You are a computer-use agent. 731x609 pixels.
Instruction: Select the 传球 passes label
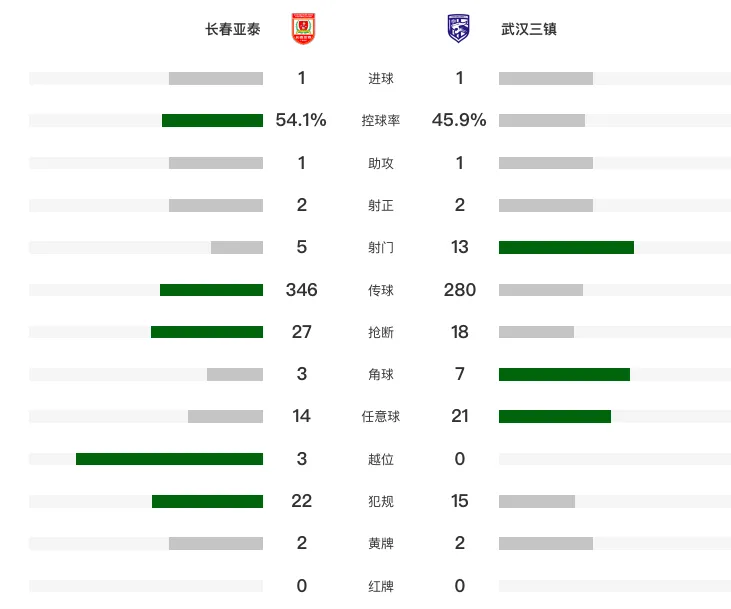pyautogui.click(x=381, y=290)
